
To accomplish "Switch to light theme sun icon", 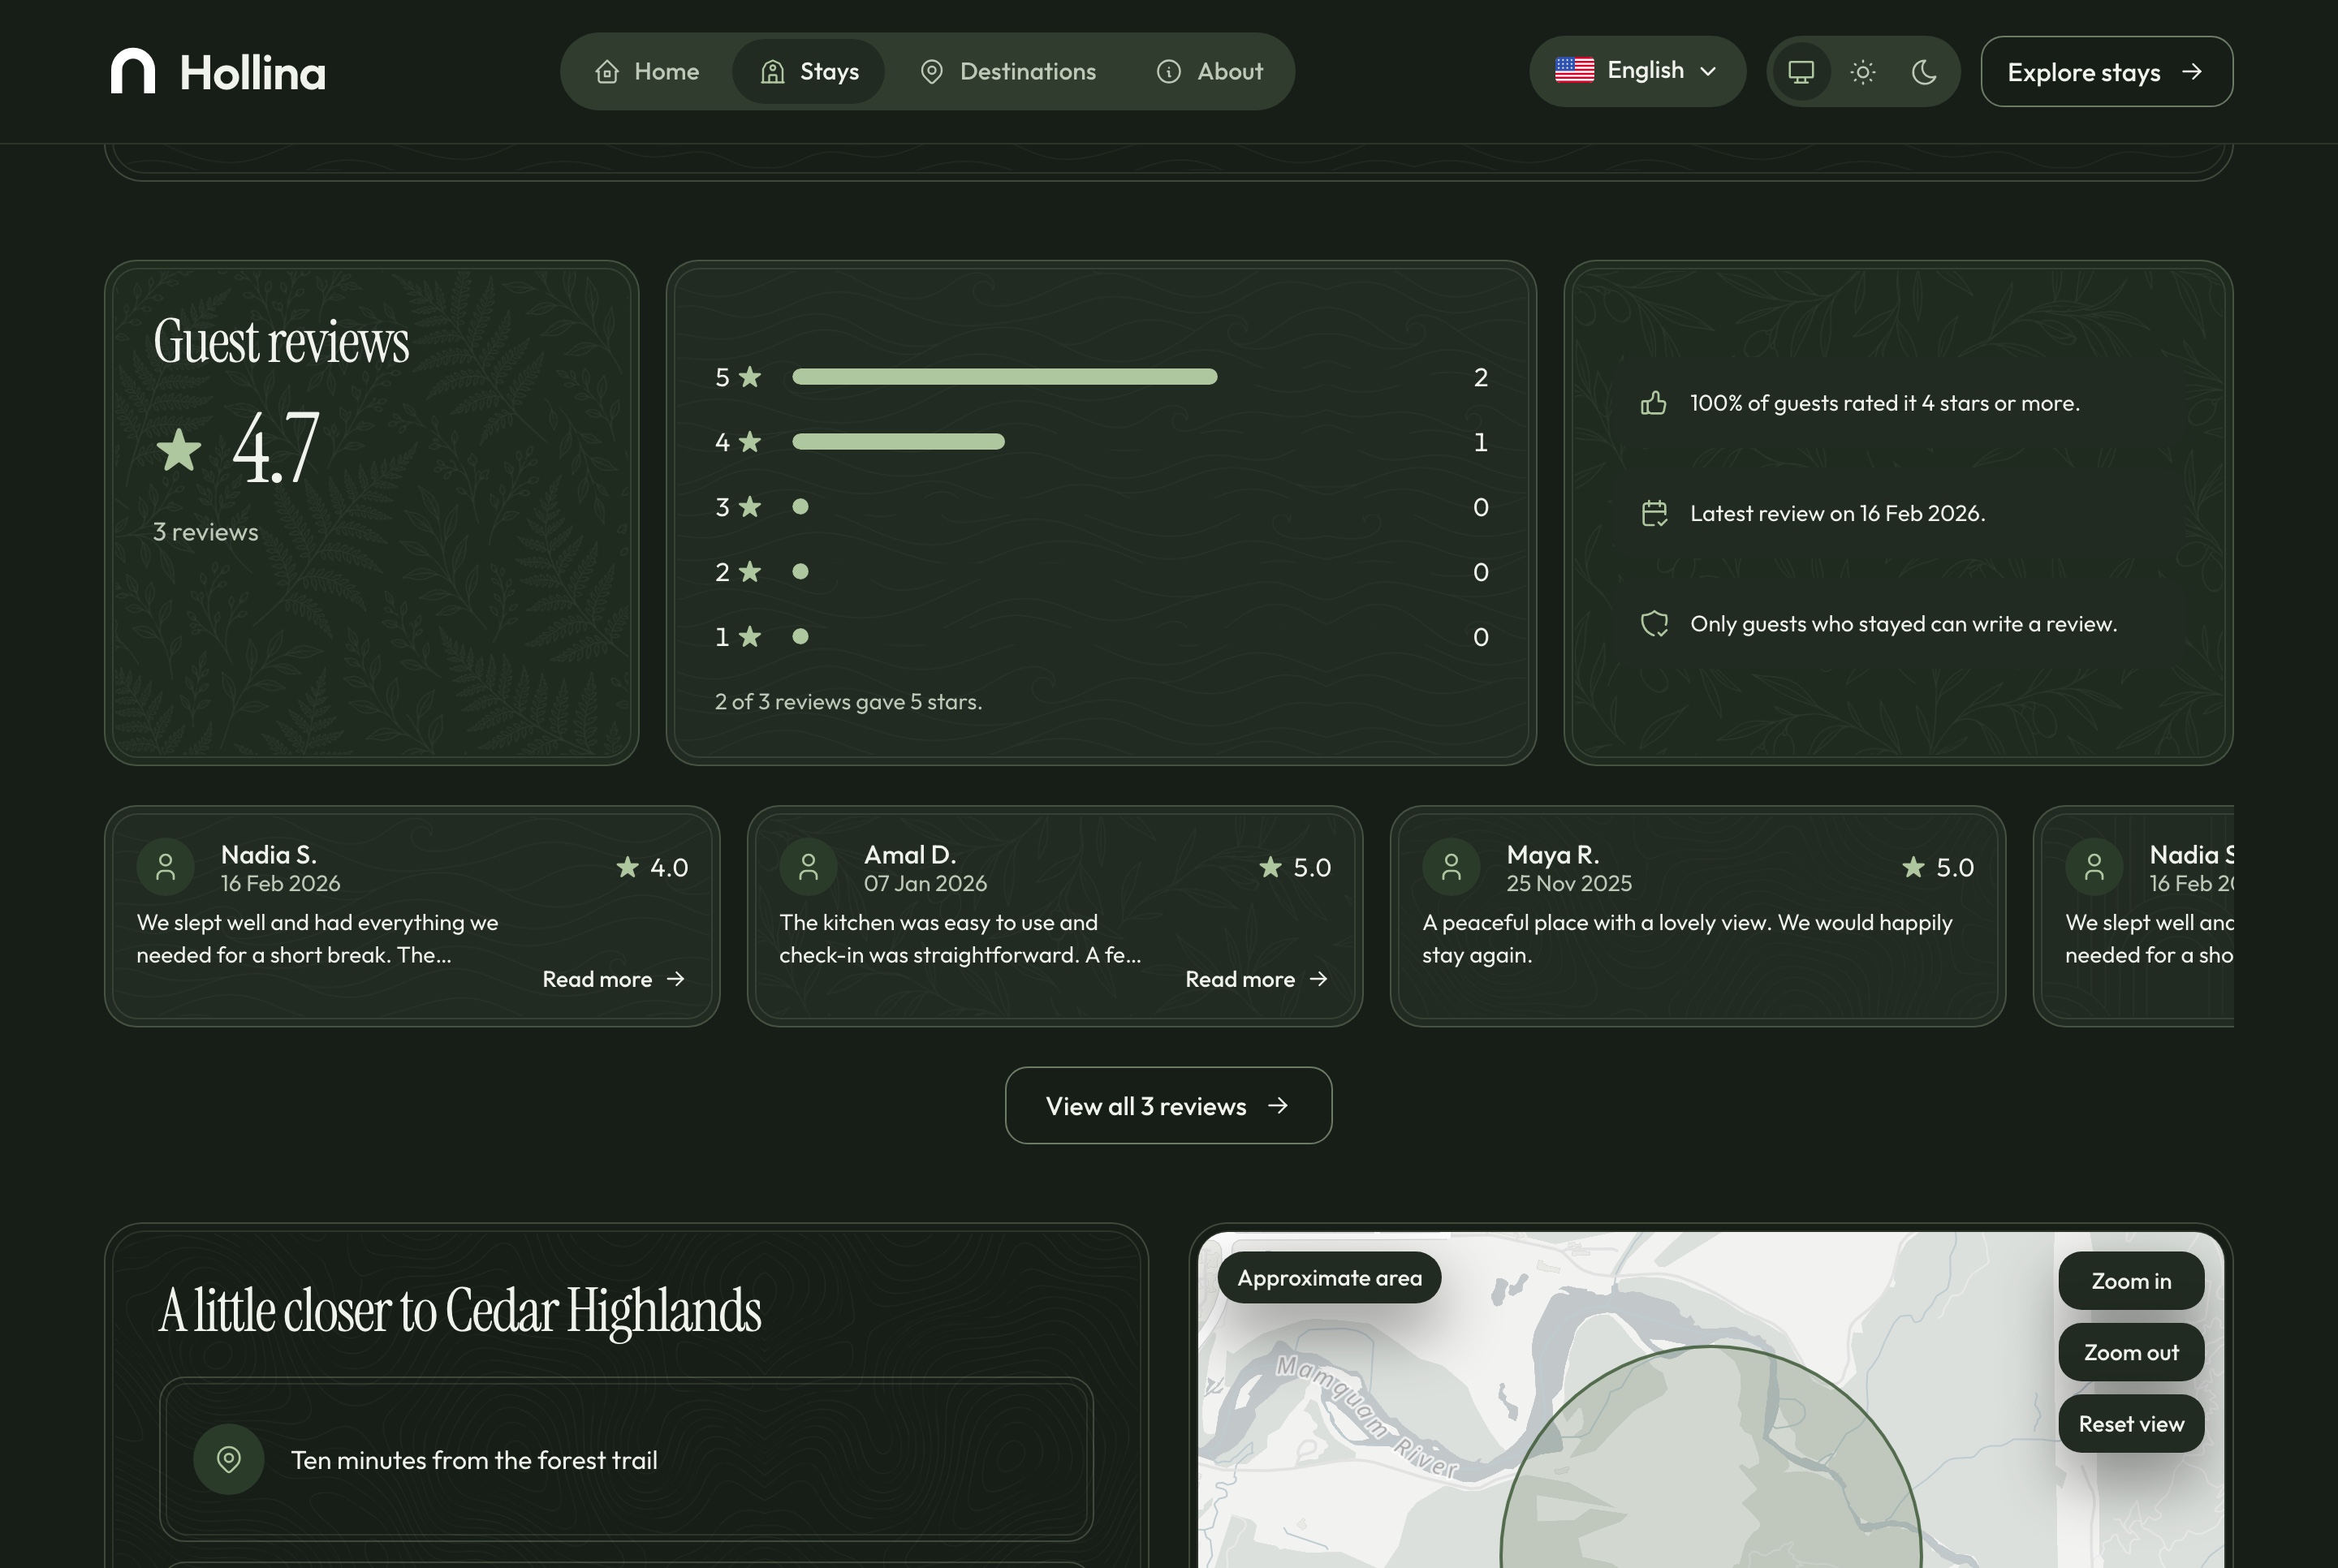I will point(1862,72).
